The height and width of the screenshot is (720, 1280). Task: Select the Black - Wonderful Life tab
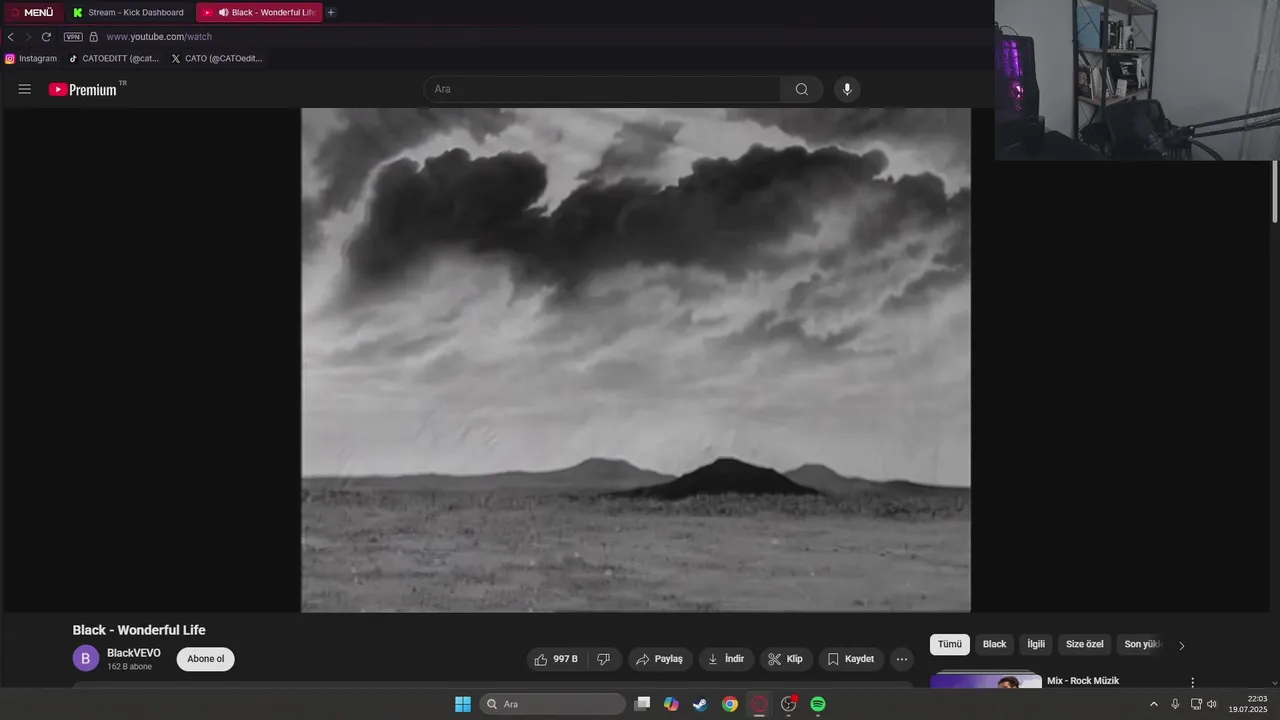pos(259,12)
